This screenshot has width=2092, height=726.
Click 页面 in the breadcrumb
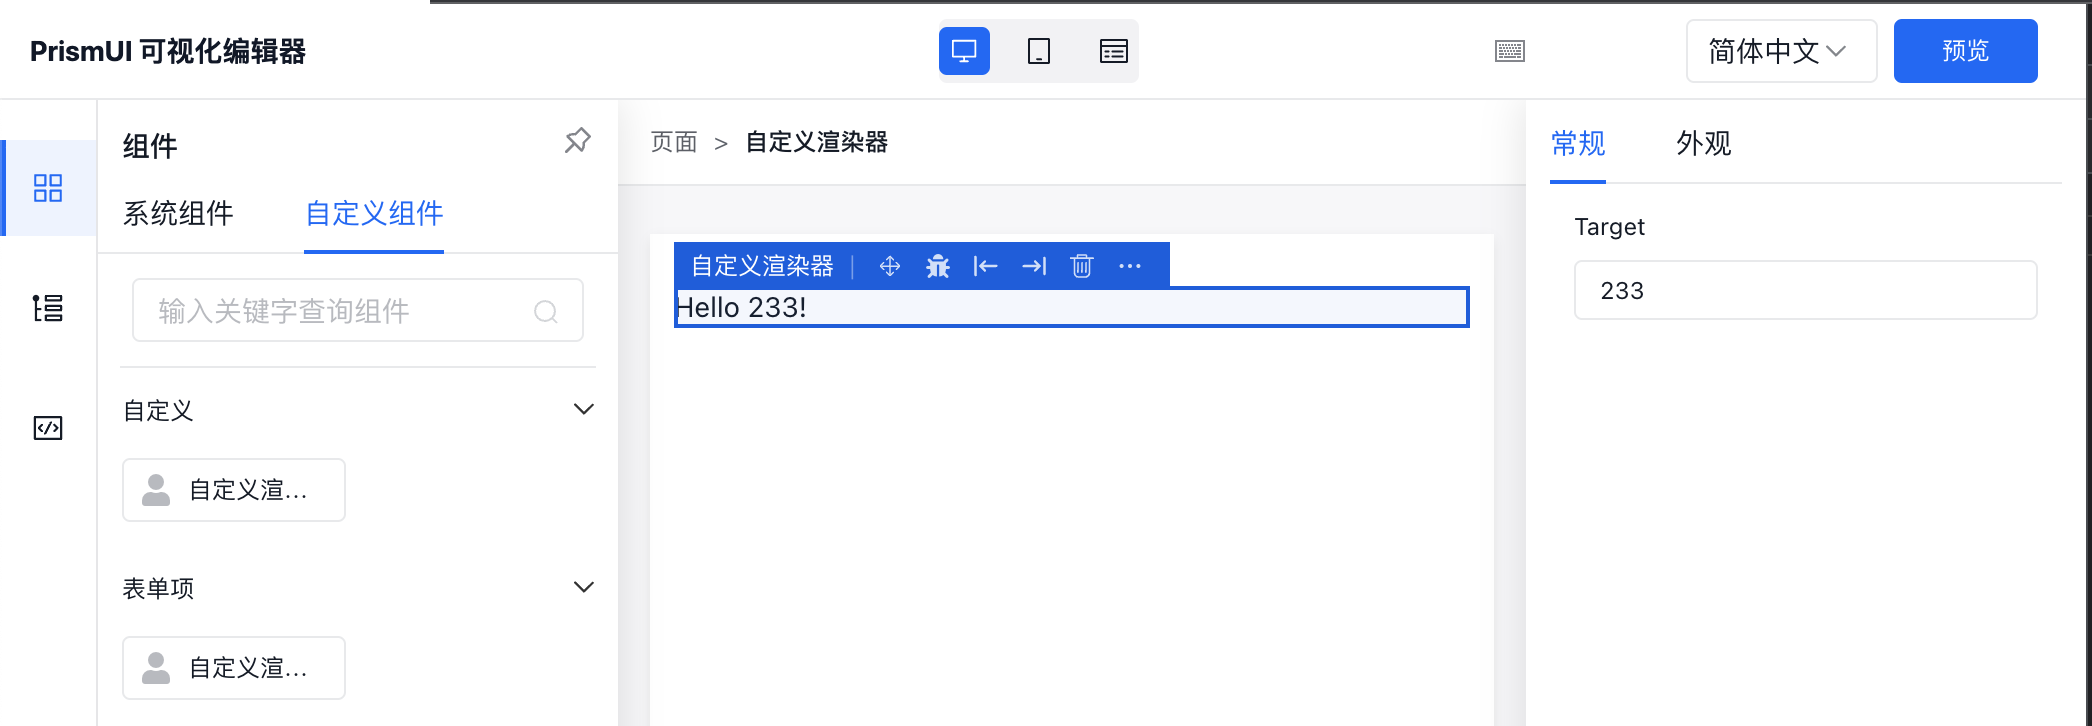674,142
